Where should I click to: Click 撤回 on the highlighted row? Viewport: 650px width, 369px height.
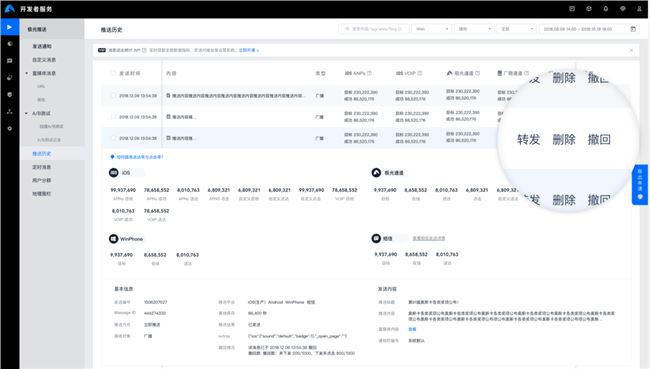pyautogui.click(x=599, y=139)
